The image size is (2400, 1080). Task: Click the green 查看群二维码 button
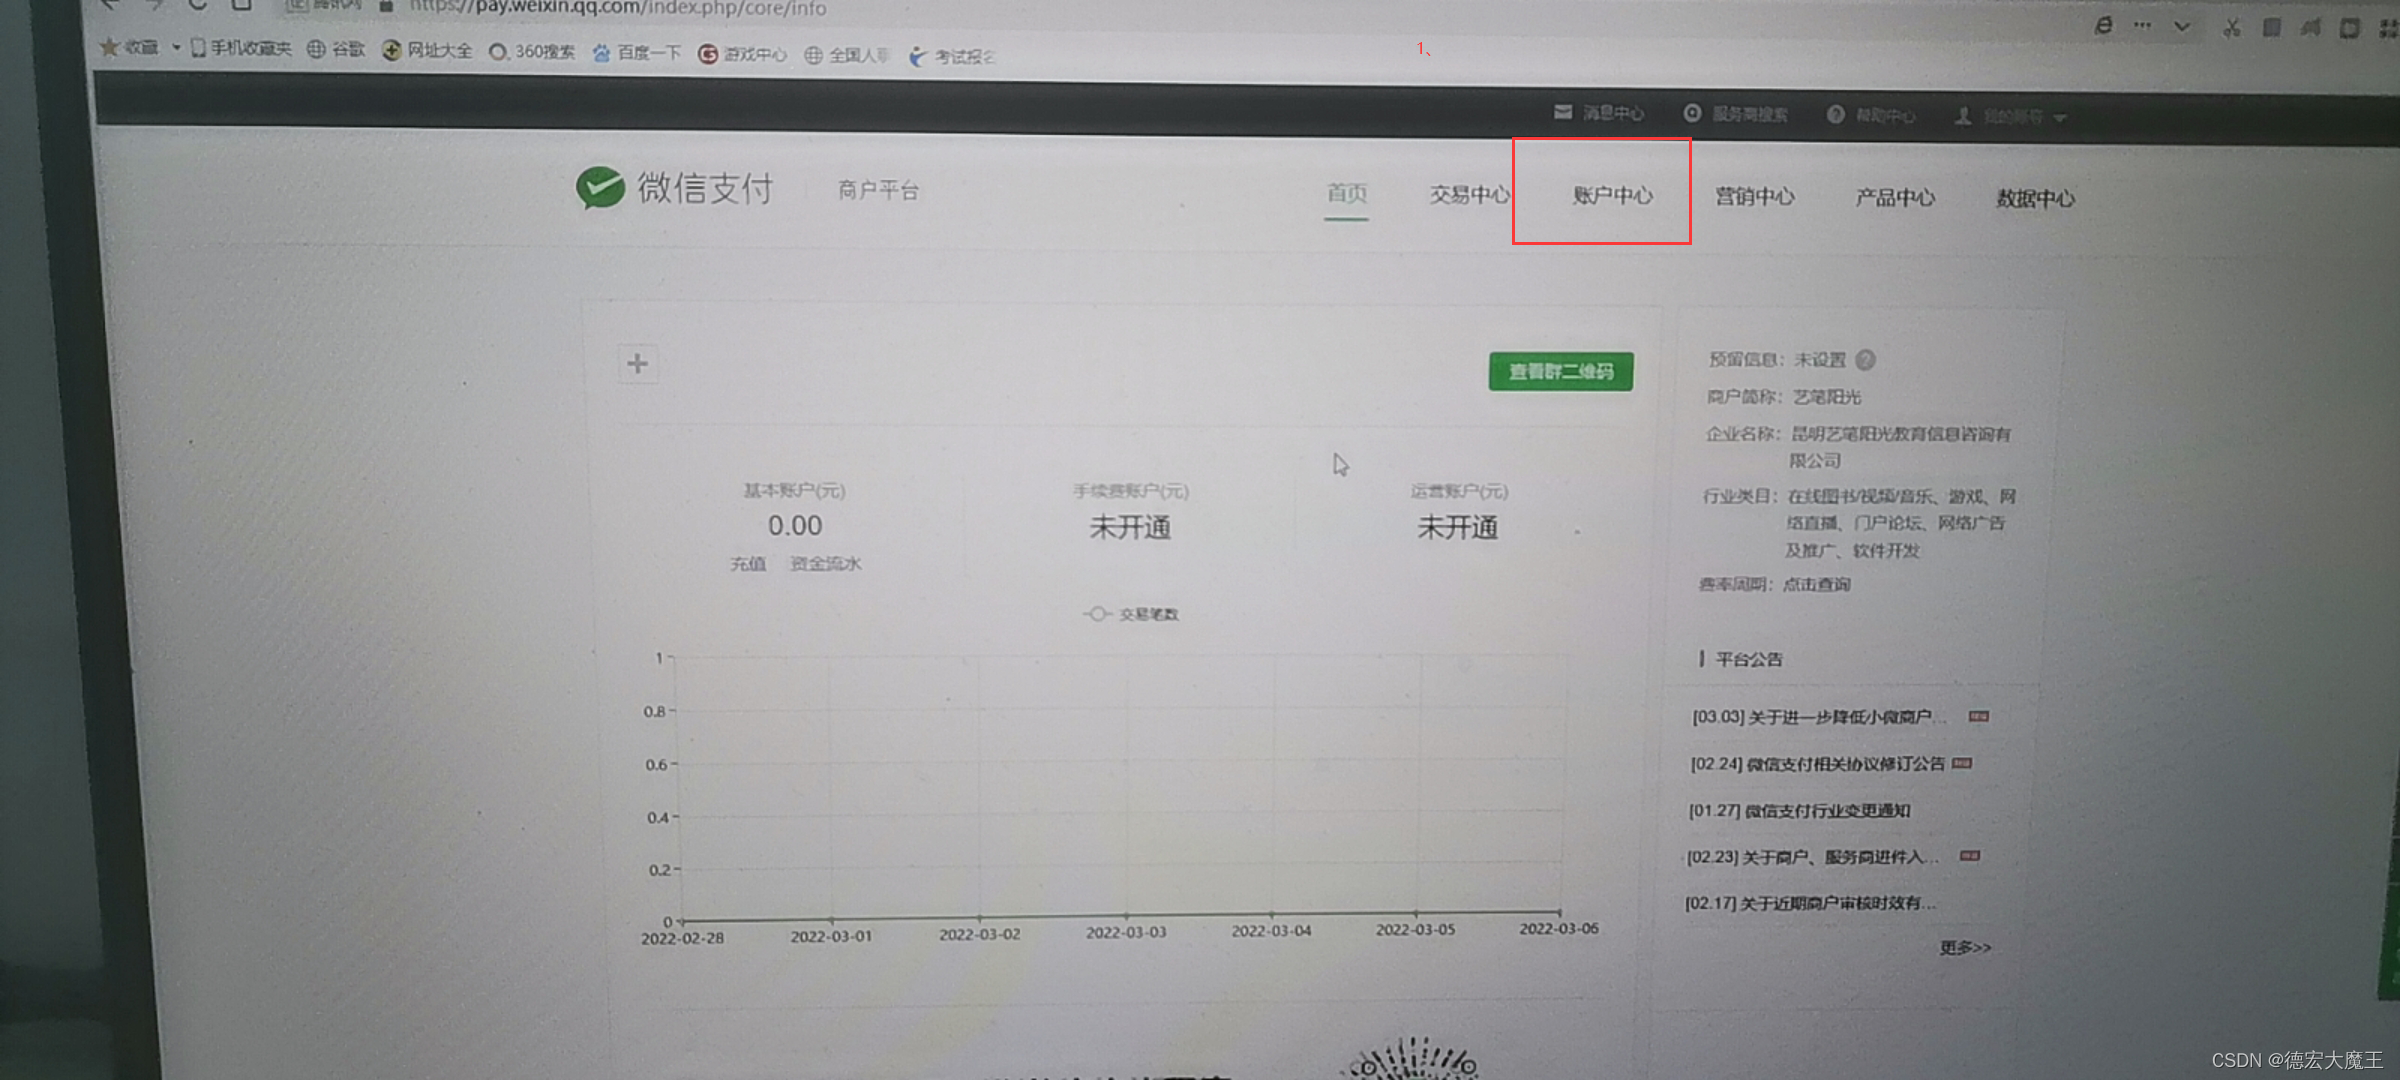1560,371
